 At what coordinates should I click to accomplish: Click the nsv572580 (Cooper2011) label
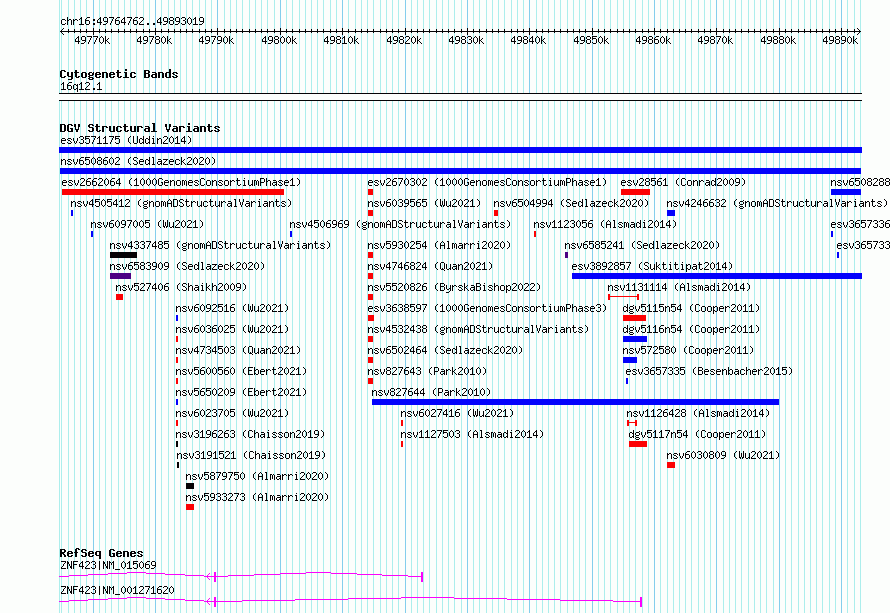(688, 350)
